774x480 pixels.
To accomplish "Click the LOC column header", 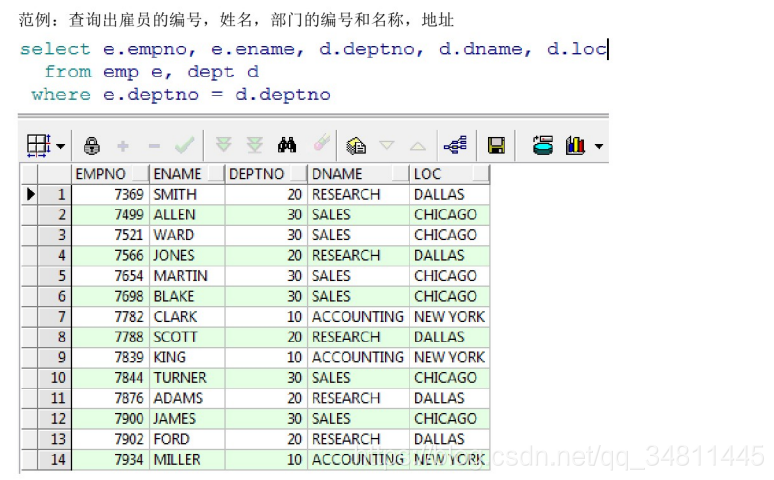I will (x=450, y=174).
